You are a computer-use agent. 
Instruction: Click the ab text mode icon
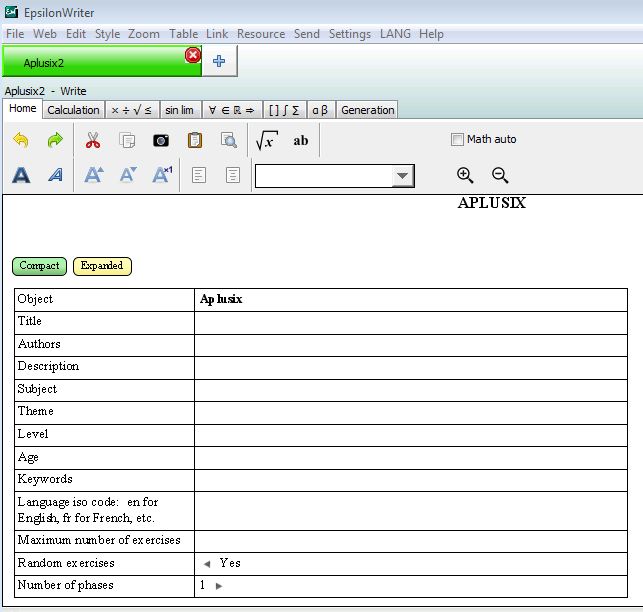click(301, 140)
